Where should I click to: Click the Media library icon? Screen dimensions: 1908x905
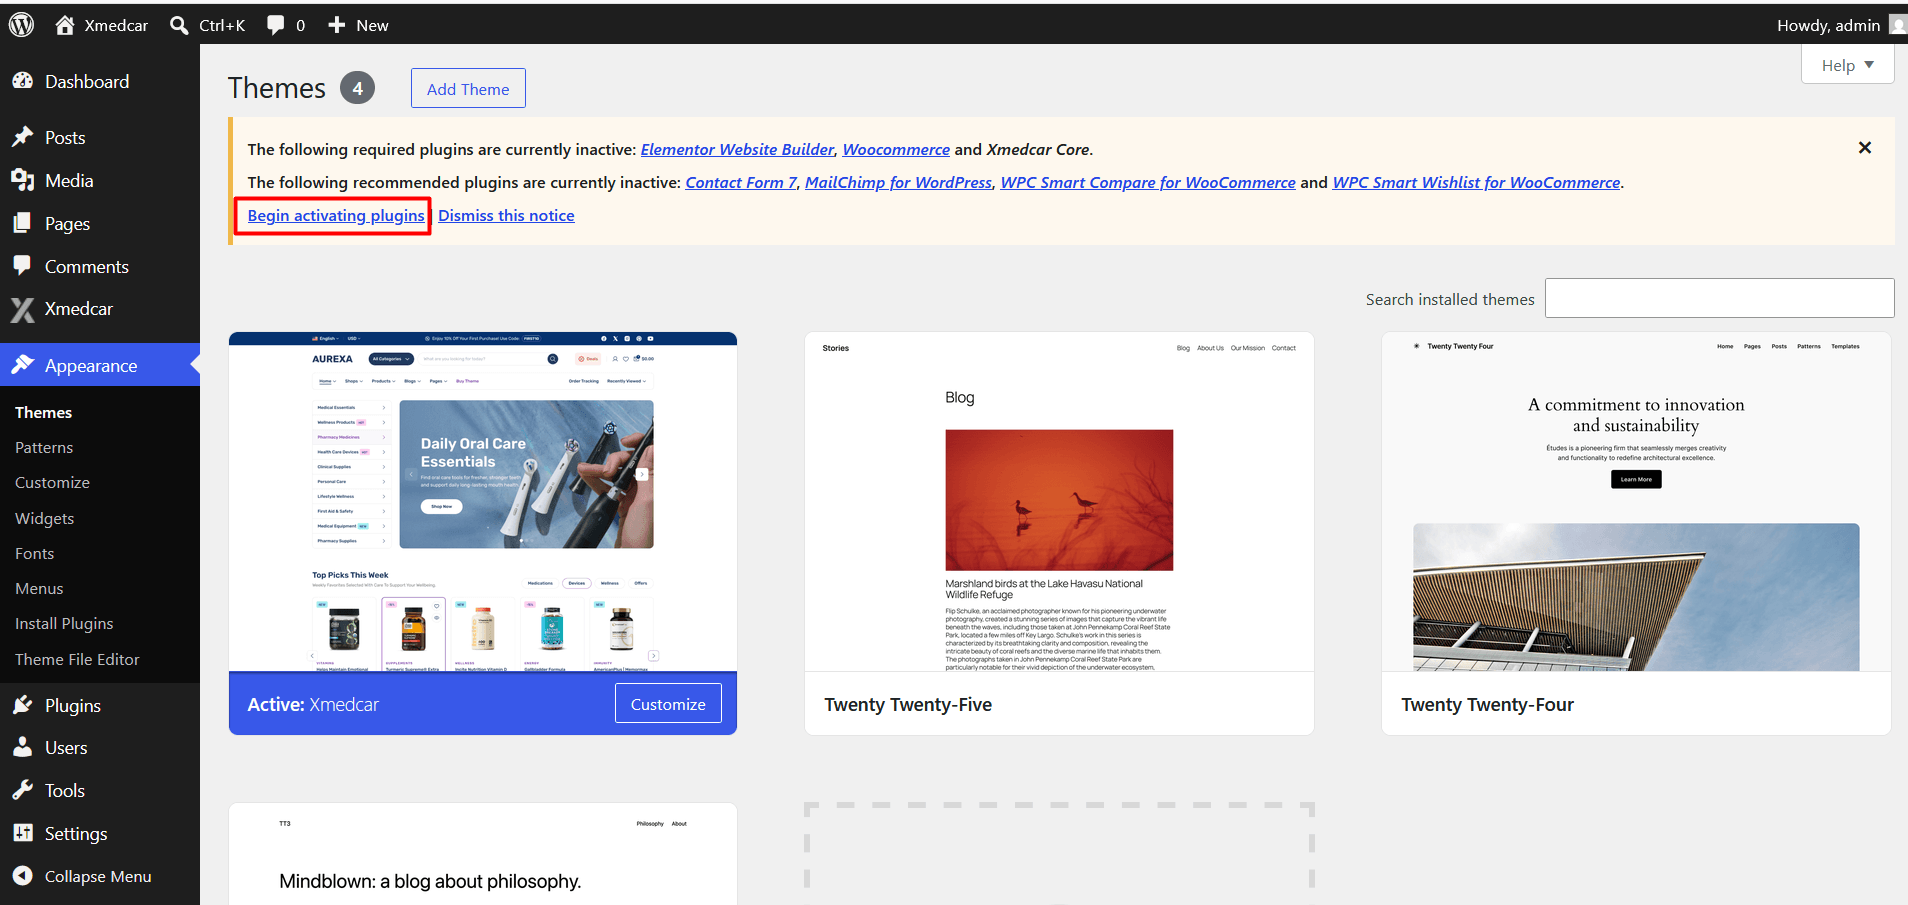(23, 180)
